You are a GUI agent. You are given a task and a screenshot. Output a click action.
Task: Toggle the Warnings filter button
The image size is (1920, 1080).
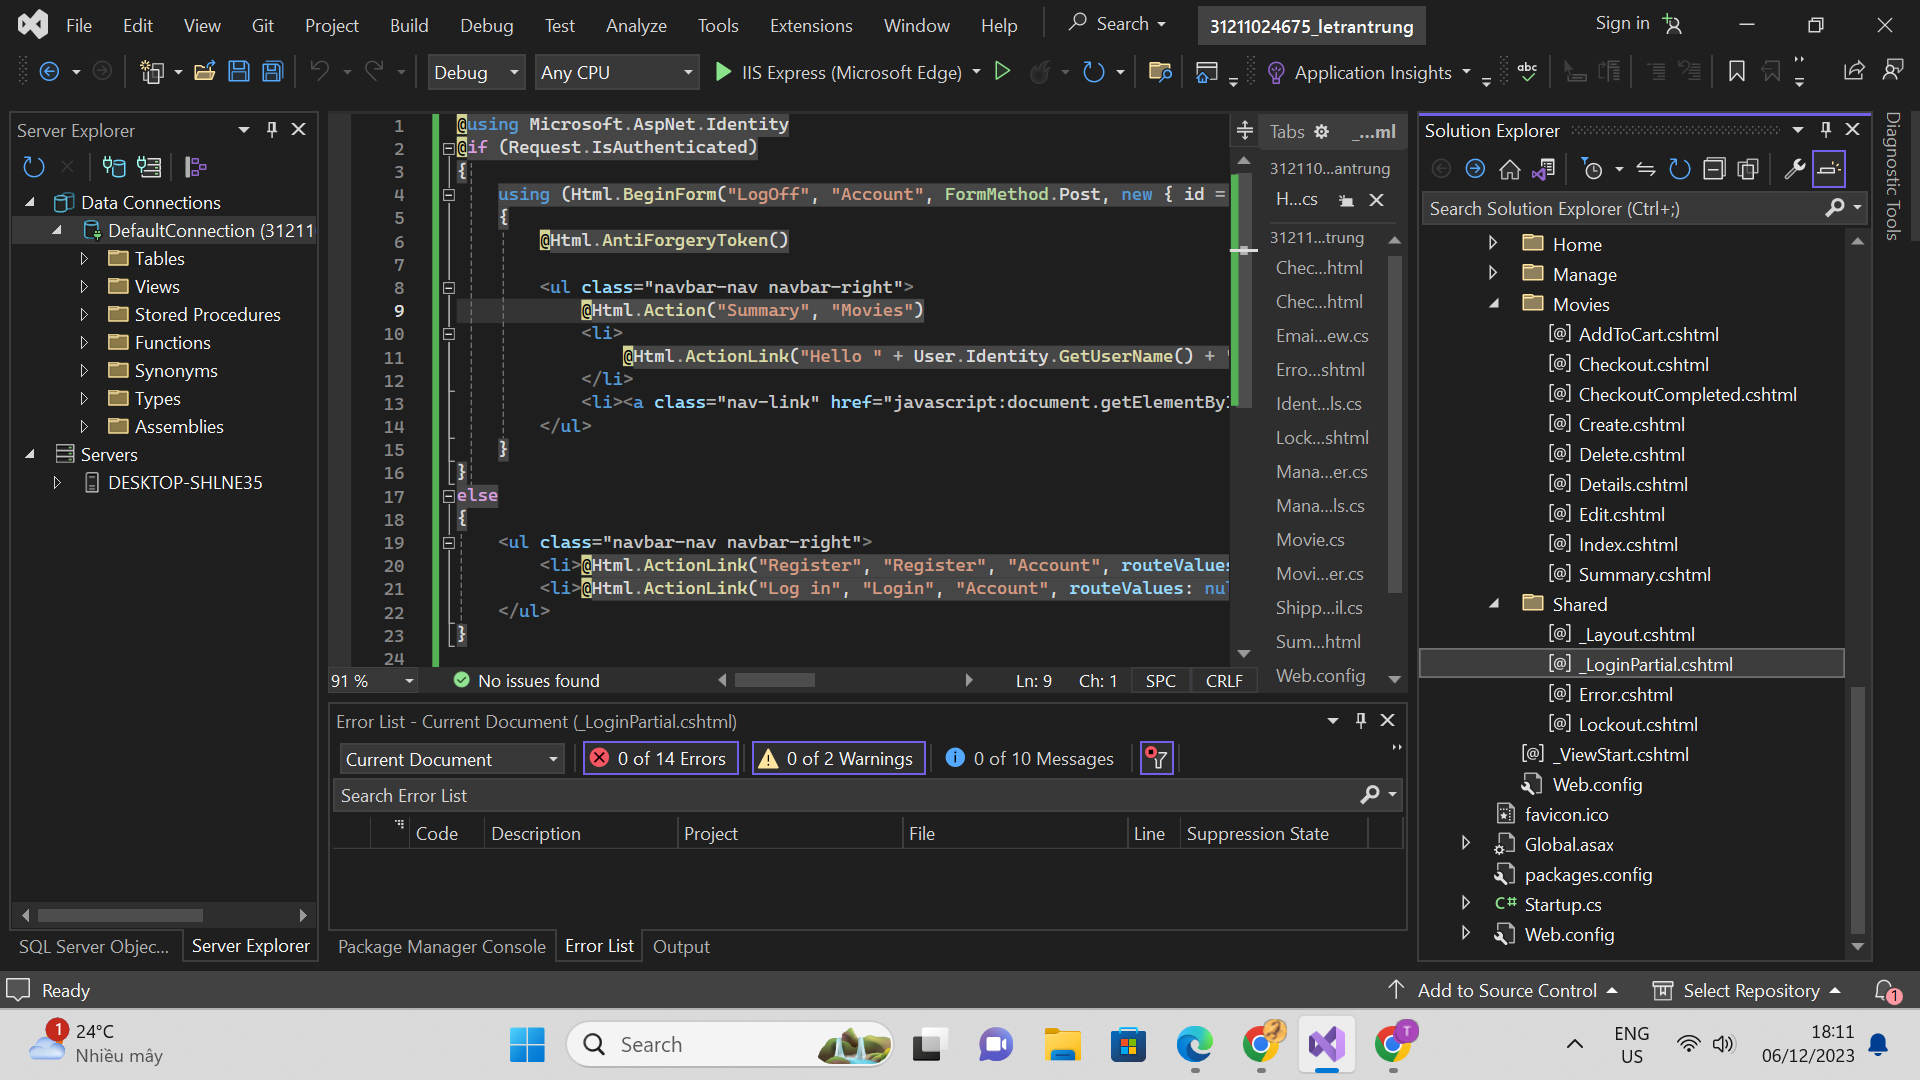coord(838,759)
